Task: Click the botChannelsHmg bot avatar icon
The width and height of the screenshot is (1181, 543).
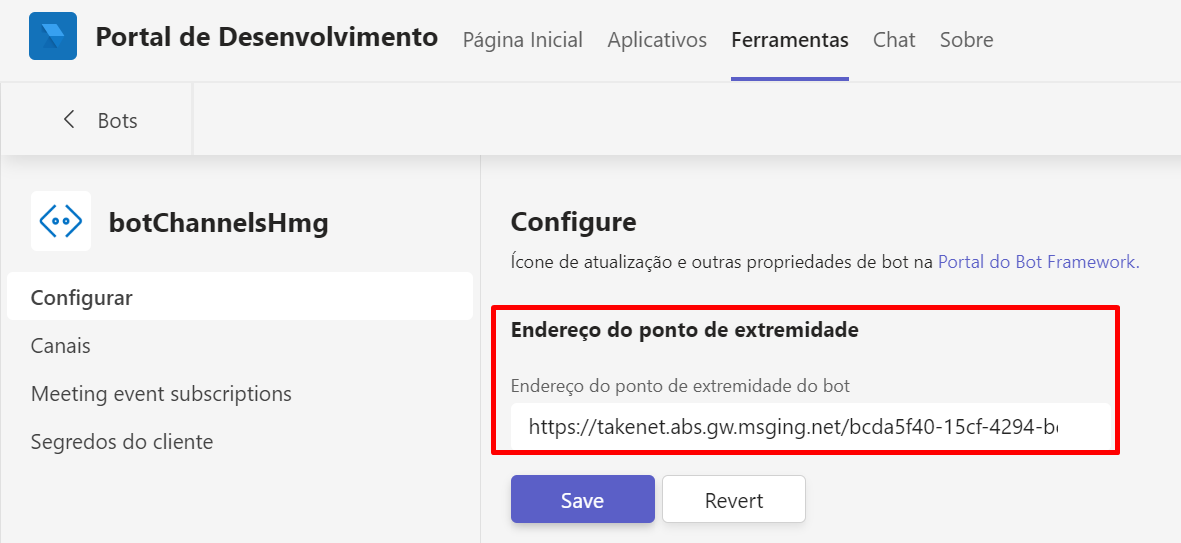Action: [61, 221]
